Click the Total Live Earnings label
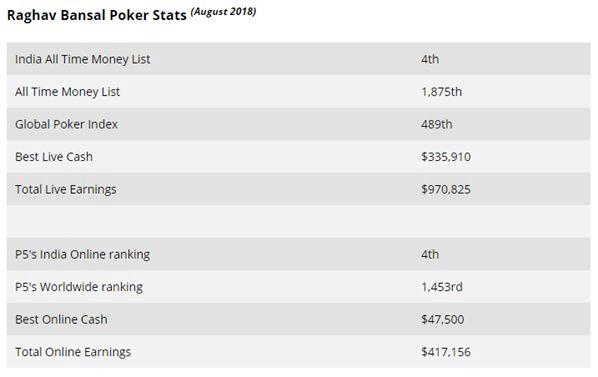Screen dimensions: 598x377 click(x=66, y=189)
